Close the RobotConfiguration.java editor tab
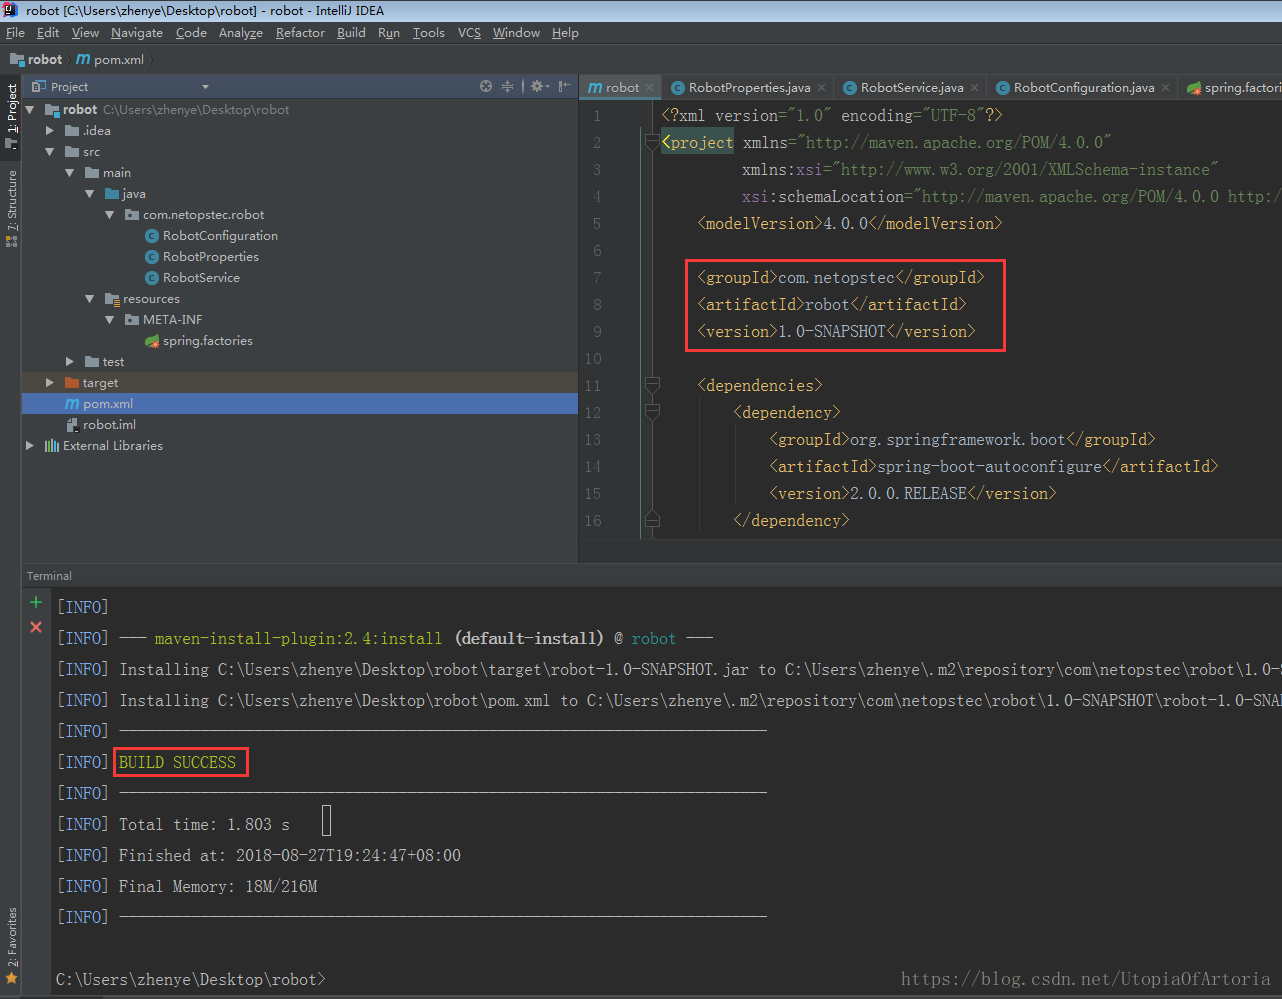The image size is (1282, 999). [1166, 88]
